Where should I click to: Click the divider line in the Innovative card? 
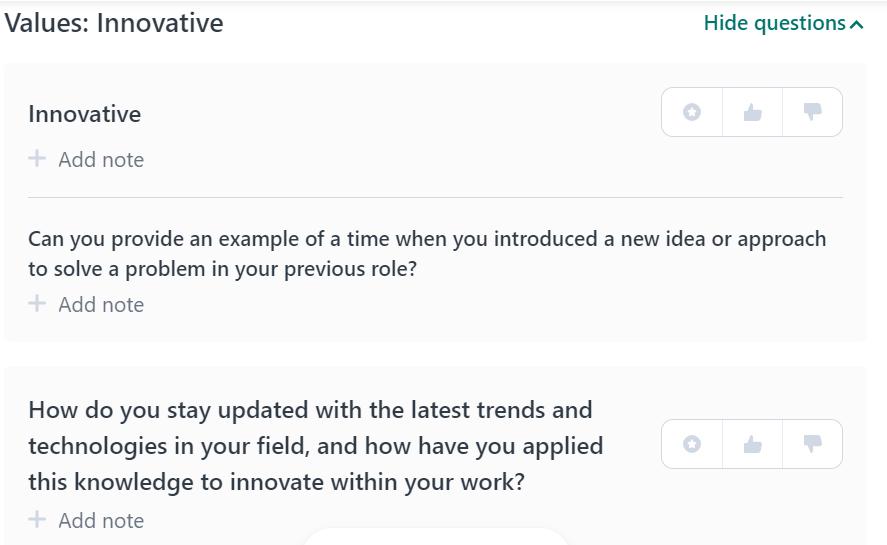435,198
